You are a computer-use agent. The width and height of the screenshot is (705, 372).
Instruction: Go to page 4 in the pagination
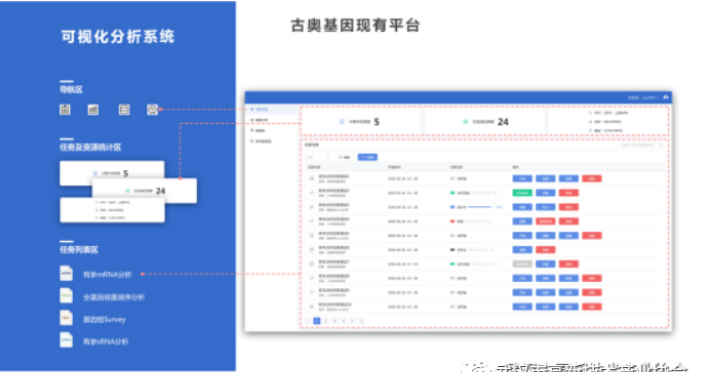[344, 321]
